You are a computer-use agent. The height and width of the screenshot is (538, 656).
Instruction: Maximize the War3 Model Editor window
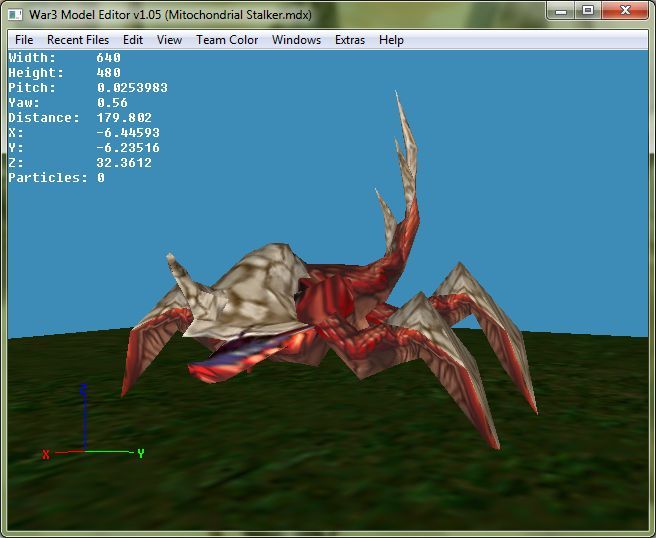coord(588,10)
